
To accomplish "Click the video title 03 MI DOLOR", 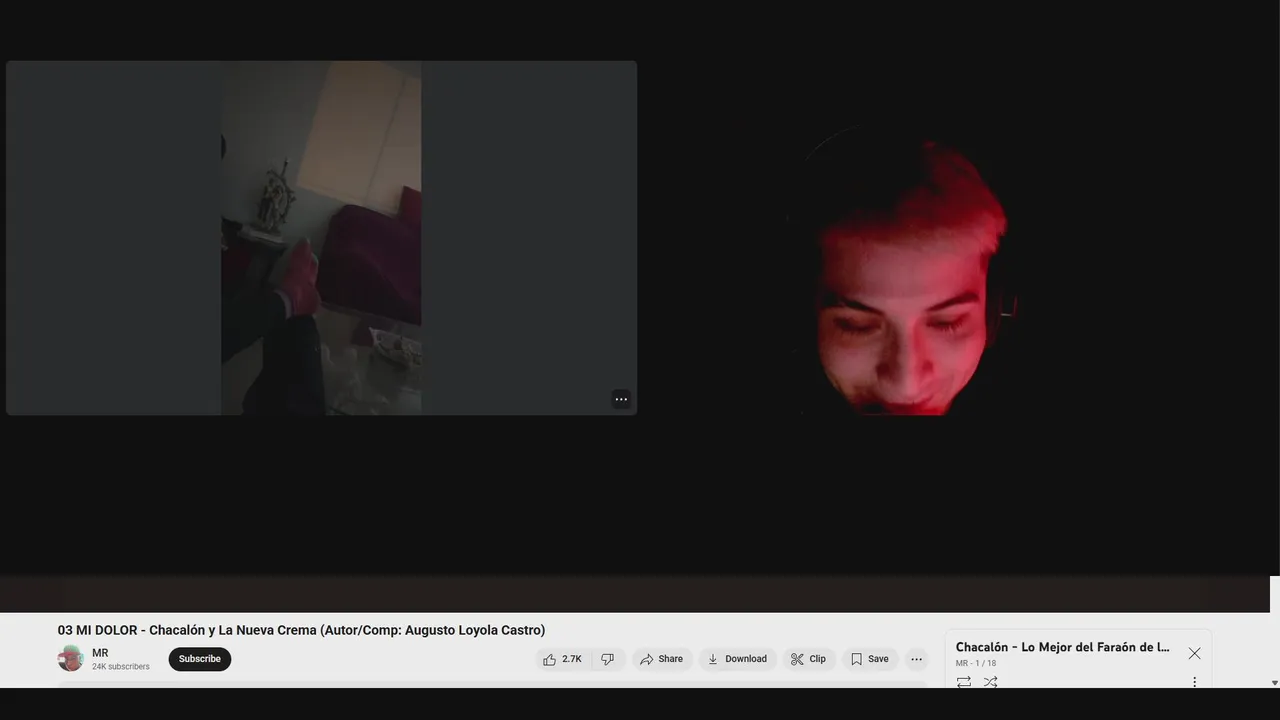I will click(301, 630).
